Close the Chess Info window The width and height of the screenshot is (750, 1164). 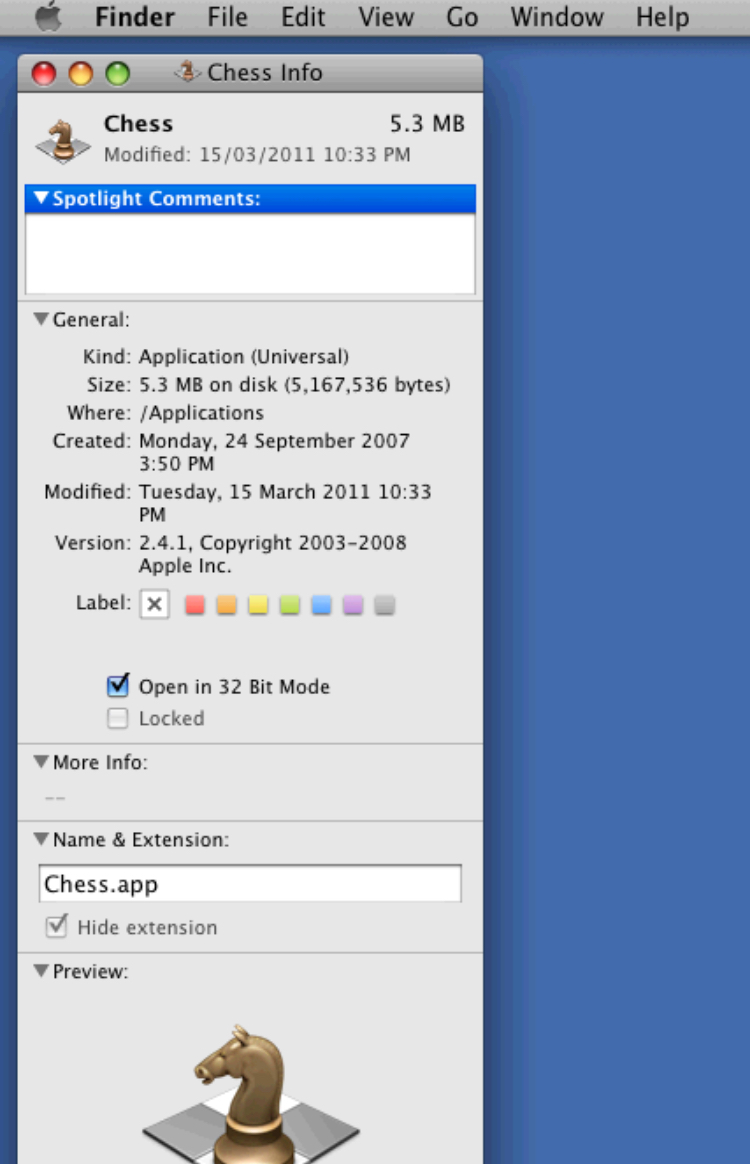tap(44, 73)
